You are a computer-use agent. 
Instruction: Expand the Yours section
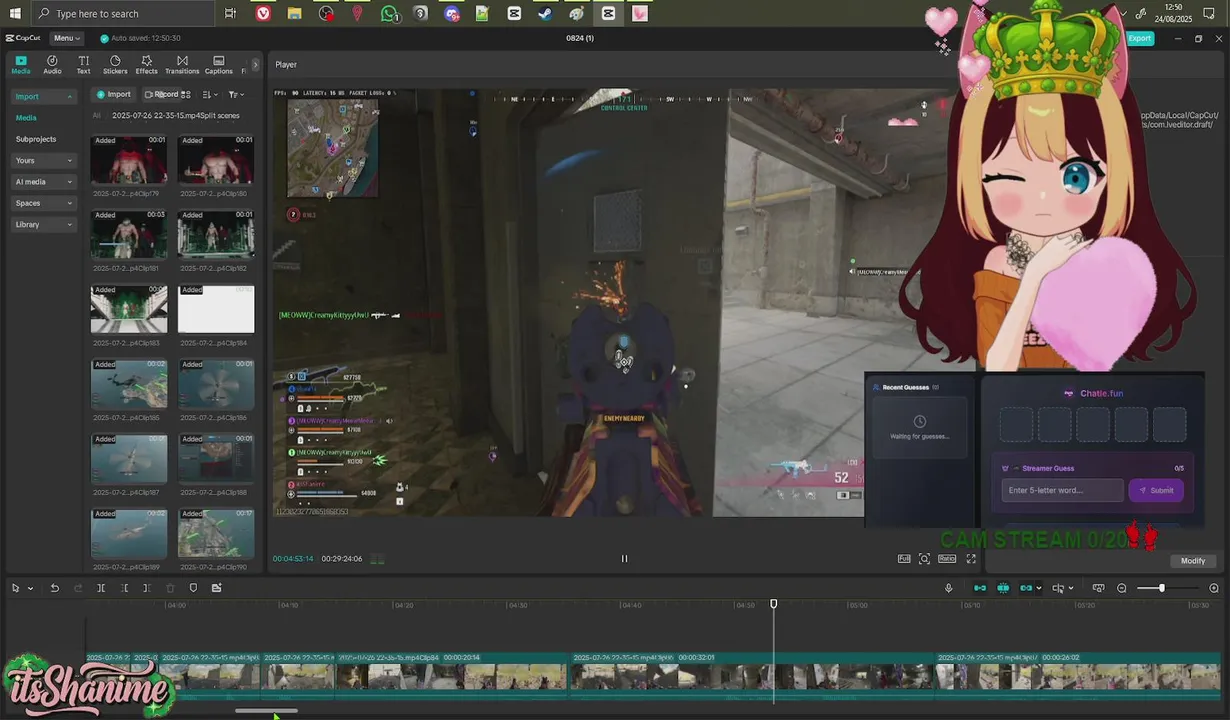pyautogui.click(x=44, y=160)
